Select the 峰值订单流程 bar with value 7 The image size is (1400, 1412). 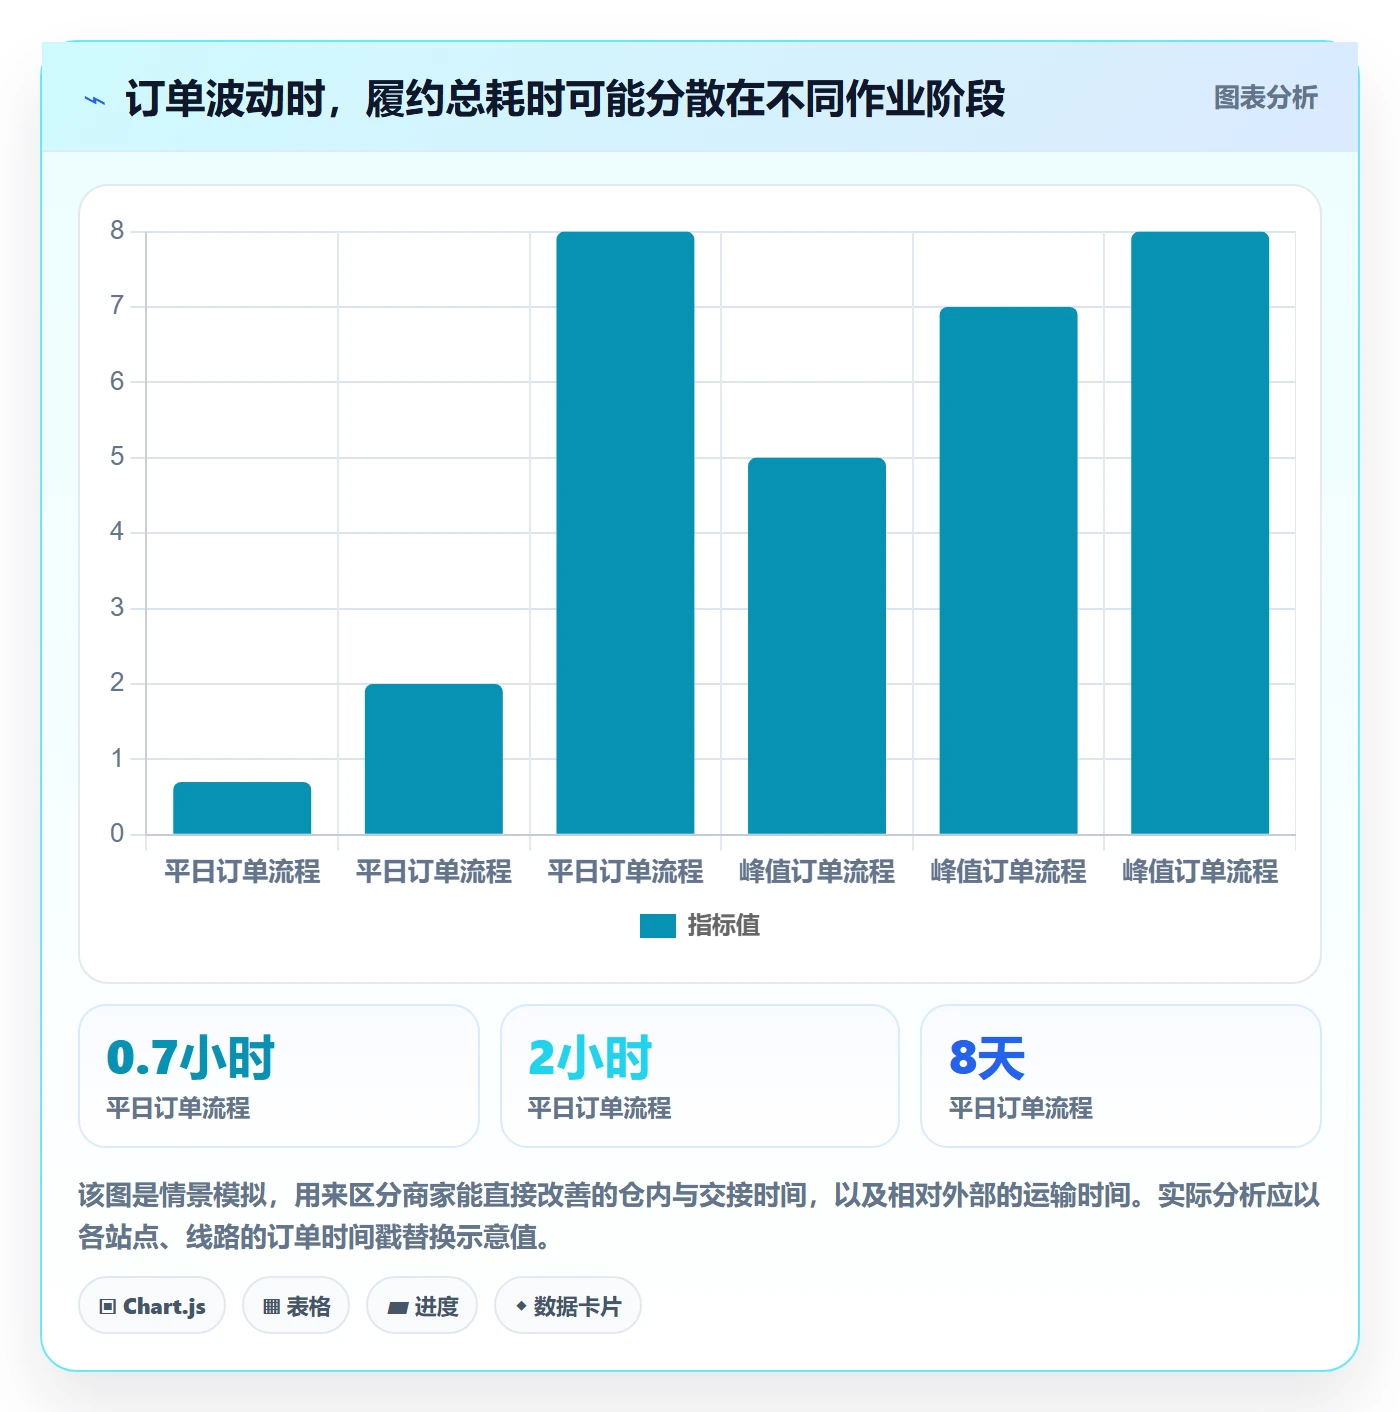coord(1008,570)
